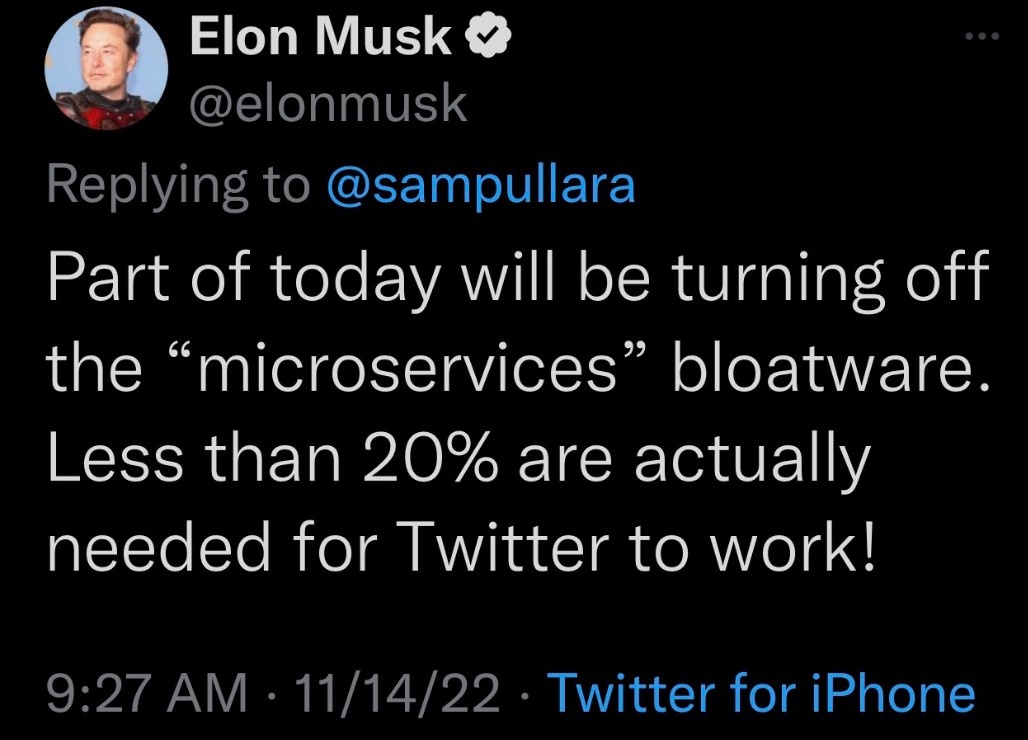This screenshot has width=1028, height=740.
Task: Open the @elonmusk handle
Action: coord(328,103)
